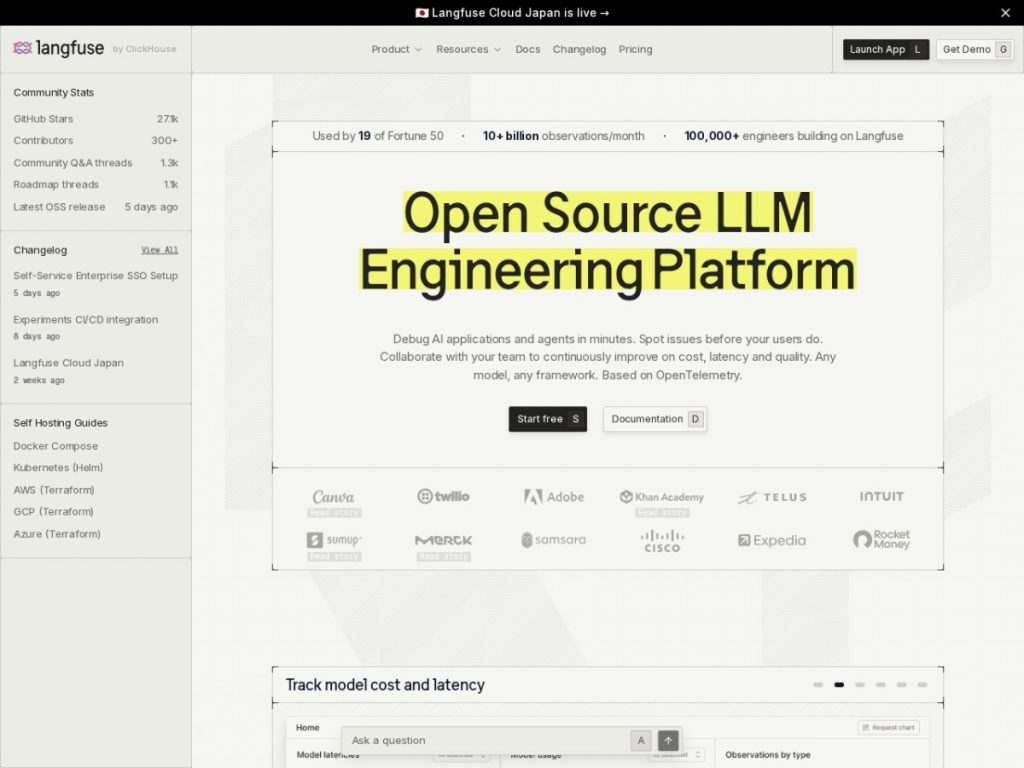Click the Khan Academy customer logo
Screen dimensions: 1024x768
coord(662,497)
